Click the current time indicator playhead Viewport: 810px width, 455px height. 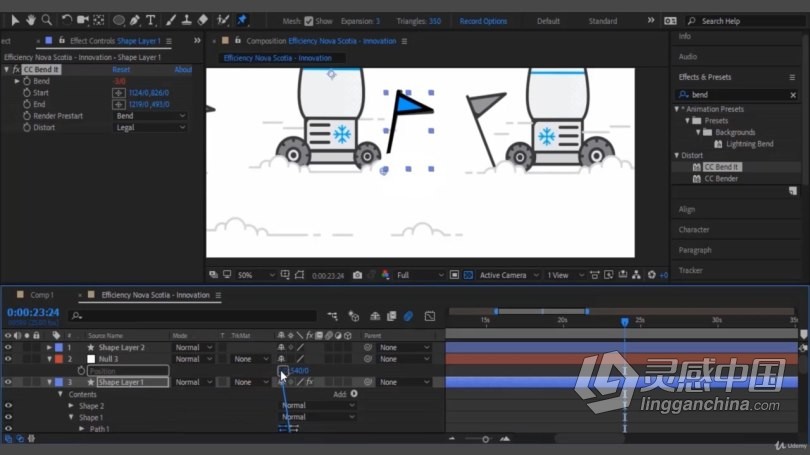coord(625,322)
